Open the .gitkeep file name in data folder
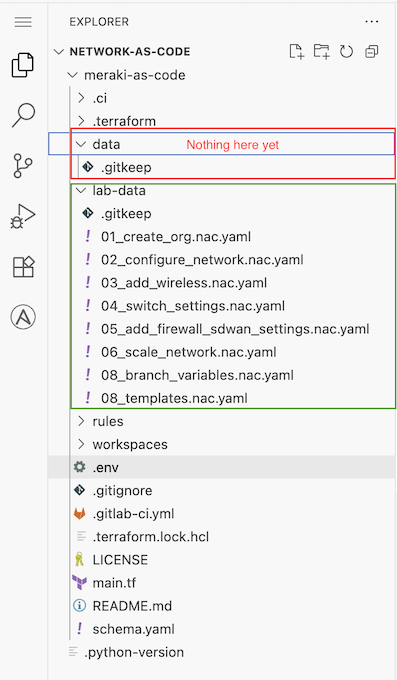397x680 pixels. (126, 167)
